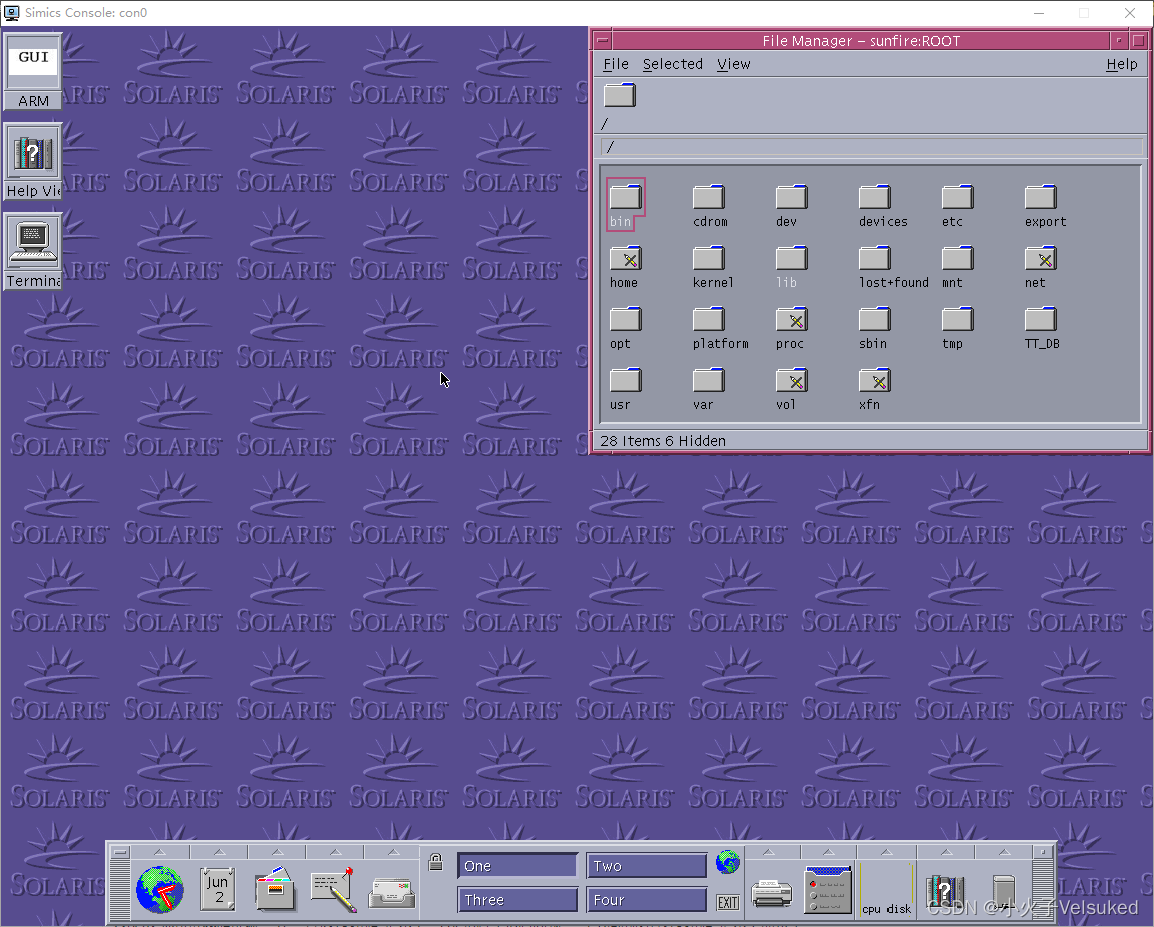Lock the screen with padlock button
The image size is (1154, 927).
pyautogui.click(x=436, y=862)
